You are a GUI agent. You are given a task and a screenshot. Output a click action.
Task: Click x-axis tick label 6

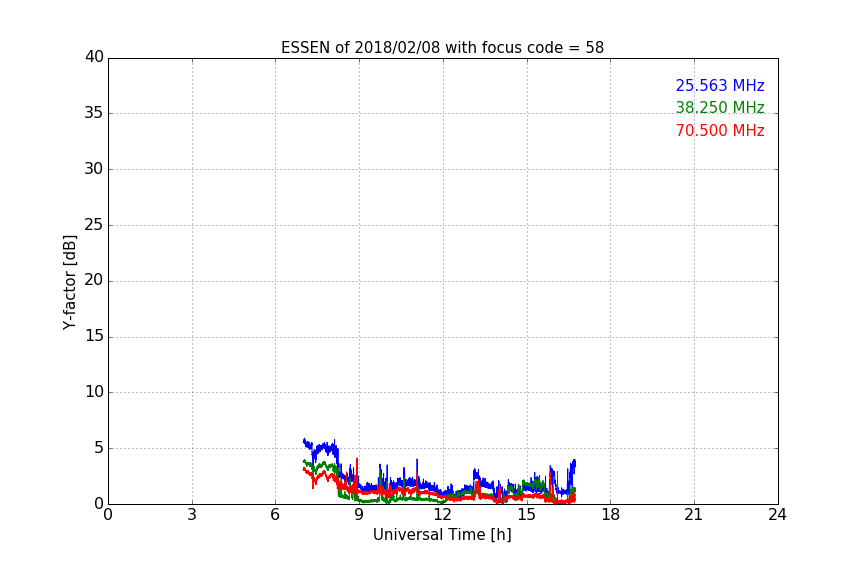pos(275,515)
